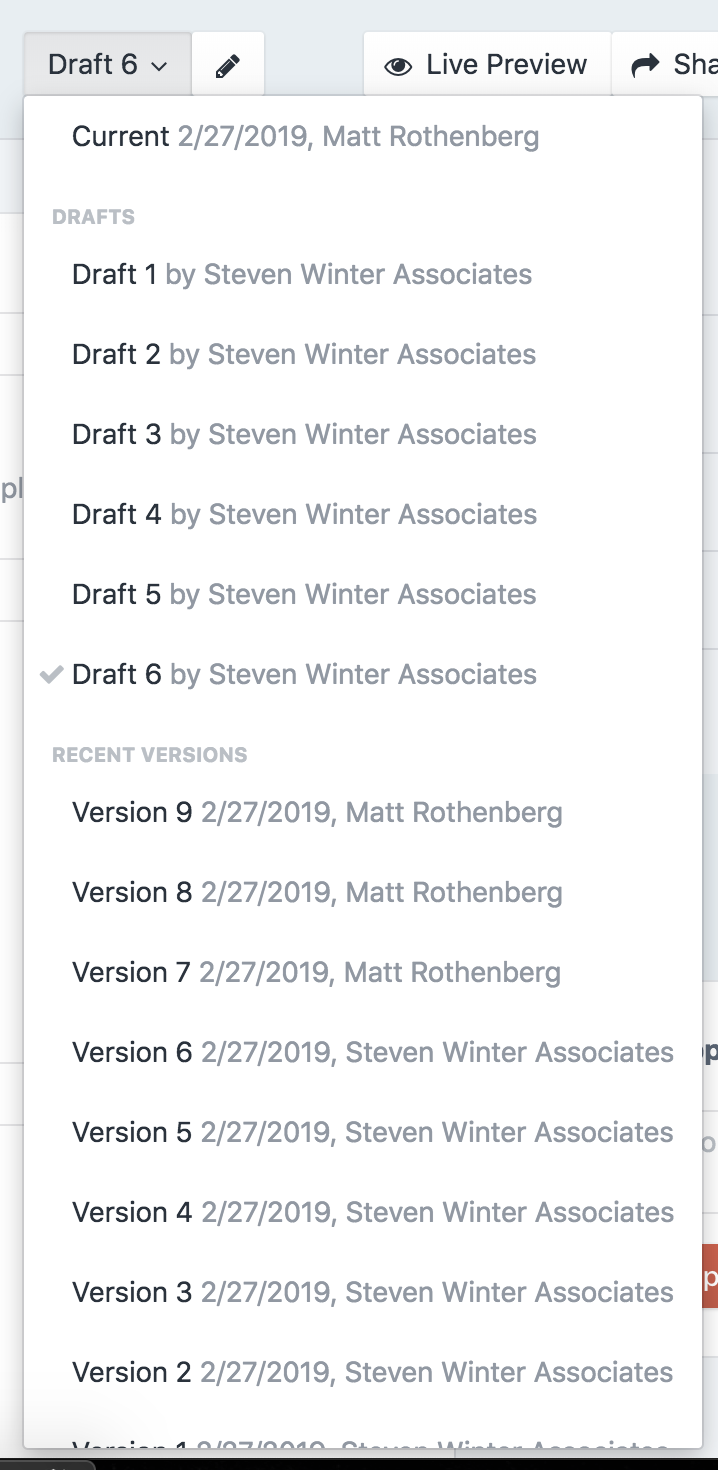The width and height of the screenshot is (718, 1470).
Task: Open the Draft 6 version dropdown
Action: tap(105, 63)
